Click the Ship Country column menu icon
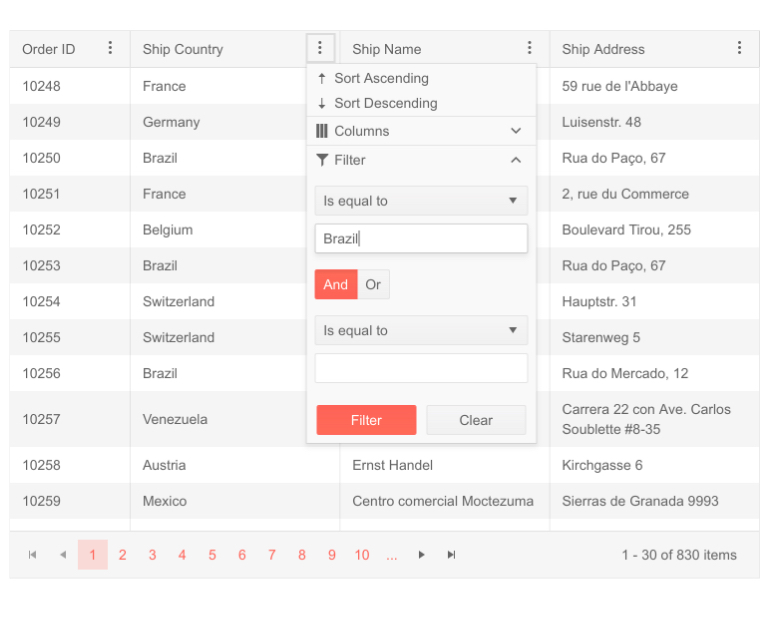770x639 pixels. (x=320, y=48)
